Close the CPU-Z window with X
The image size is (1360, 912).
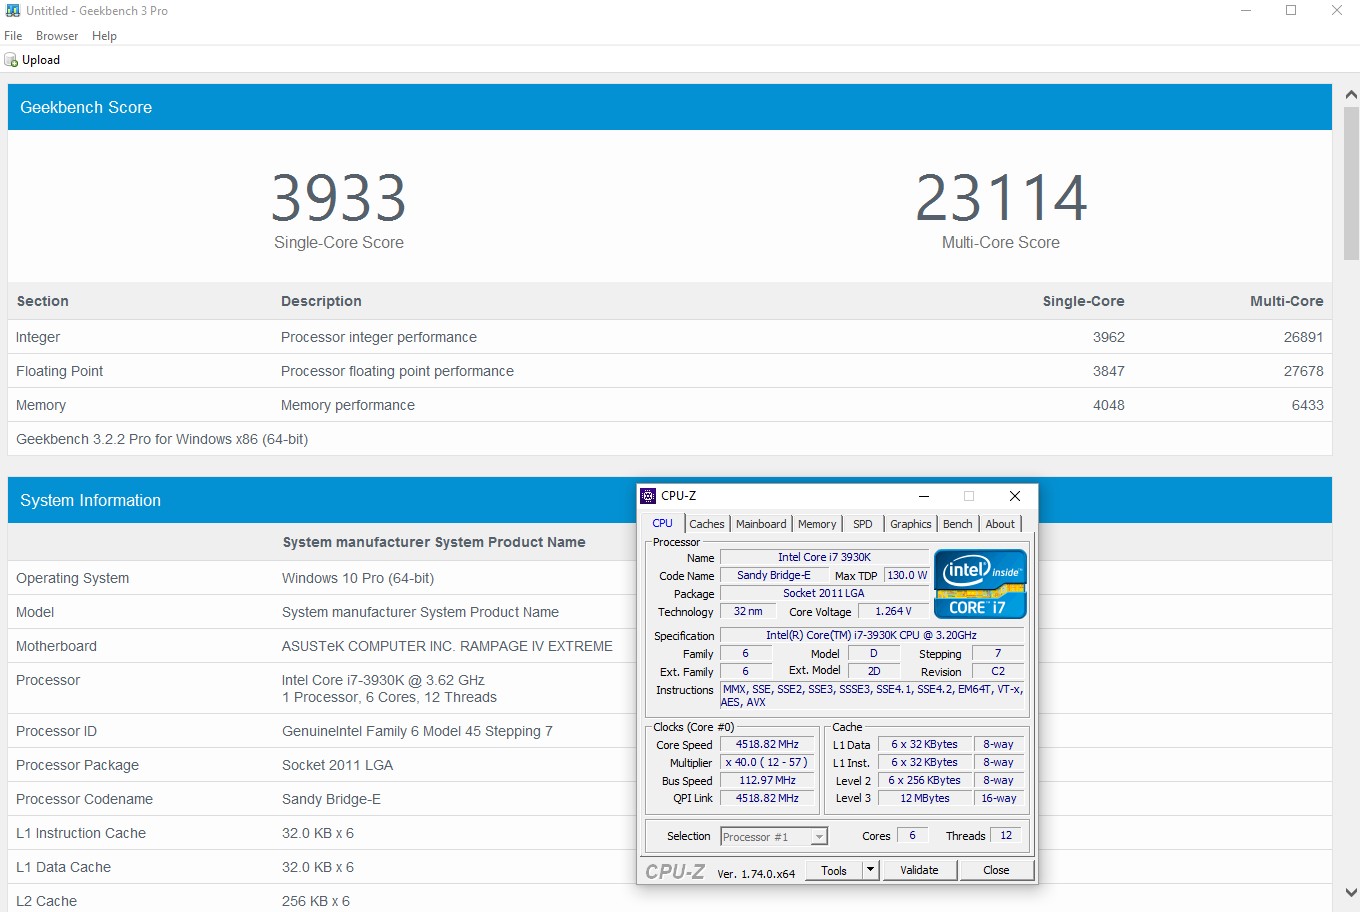point(1014,496)
